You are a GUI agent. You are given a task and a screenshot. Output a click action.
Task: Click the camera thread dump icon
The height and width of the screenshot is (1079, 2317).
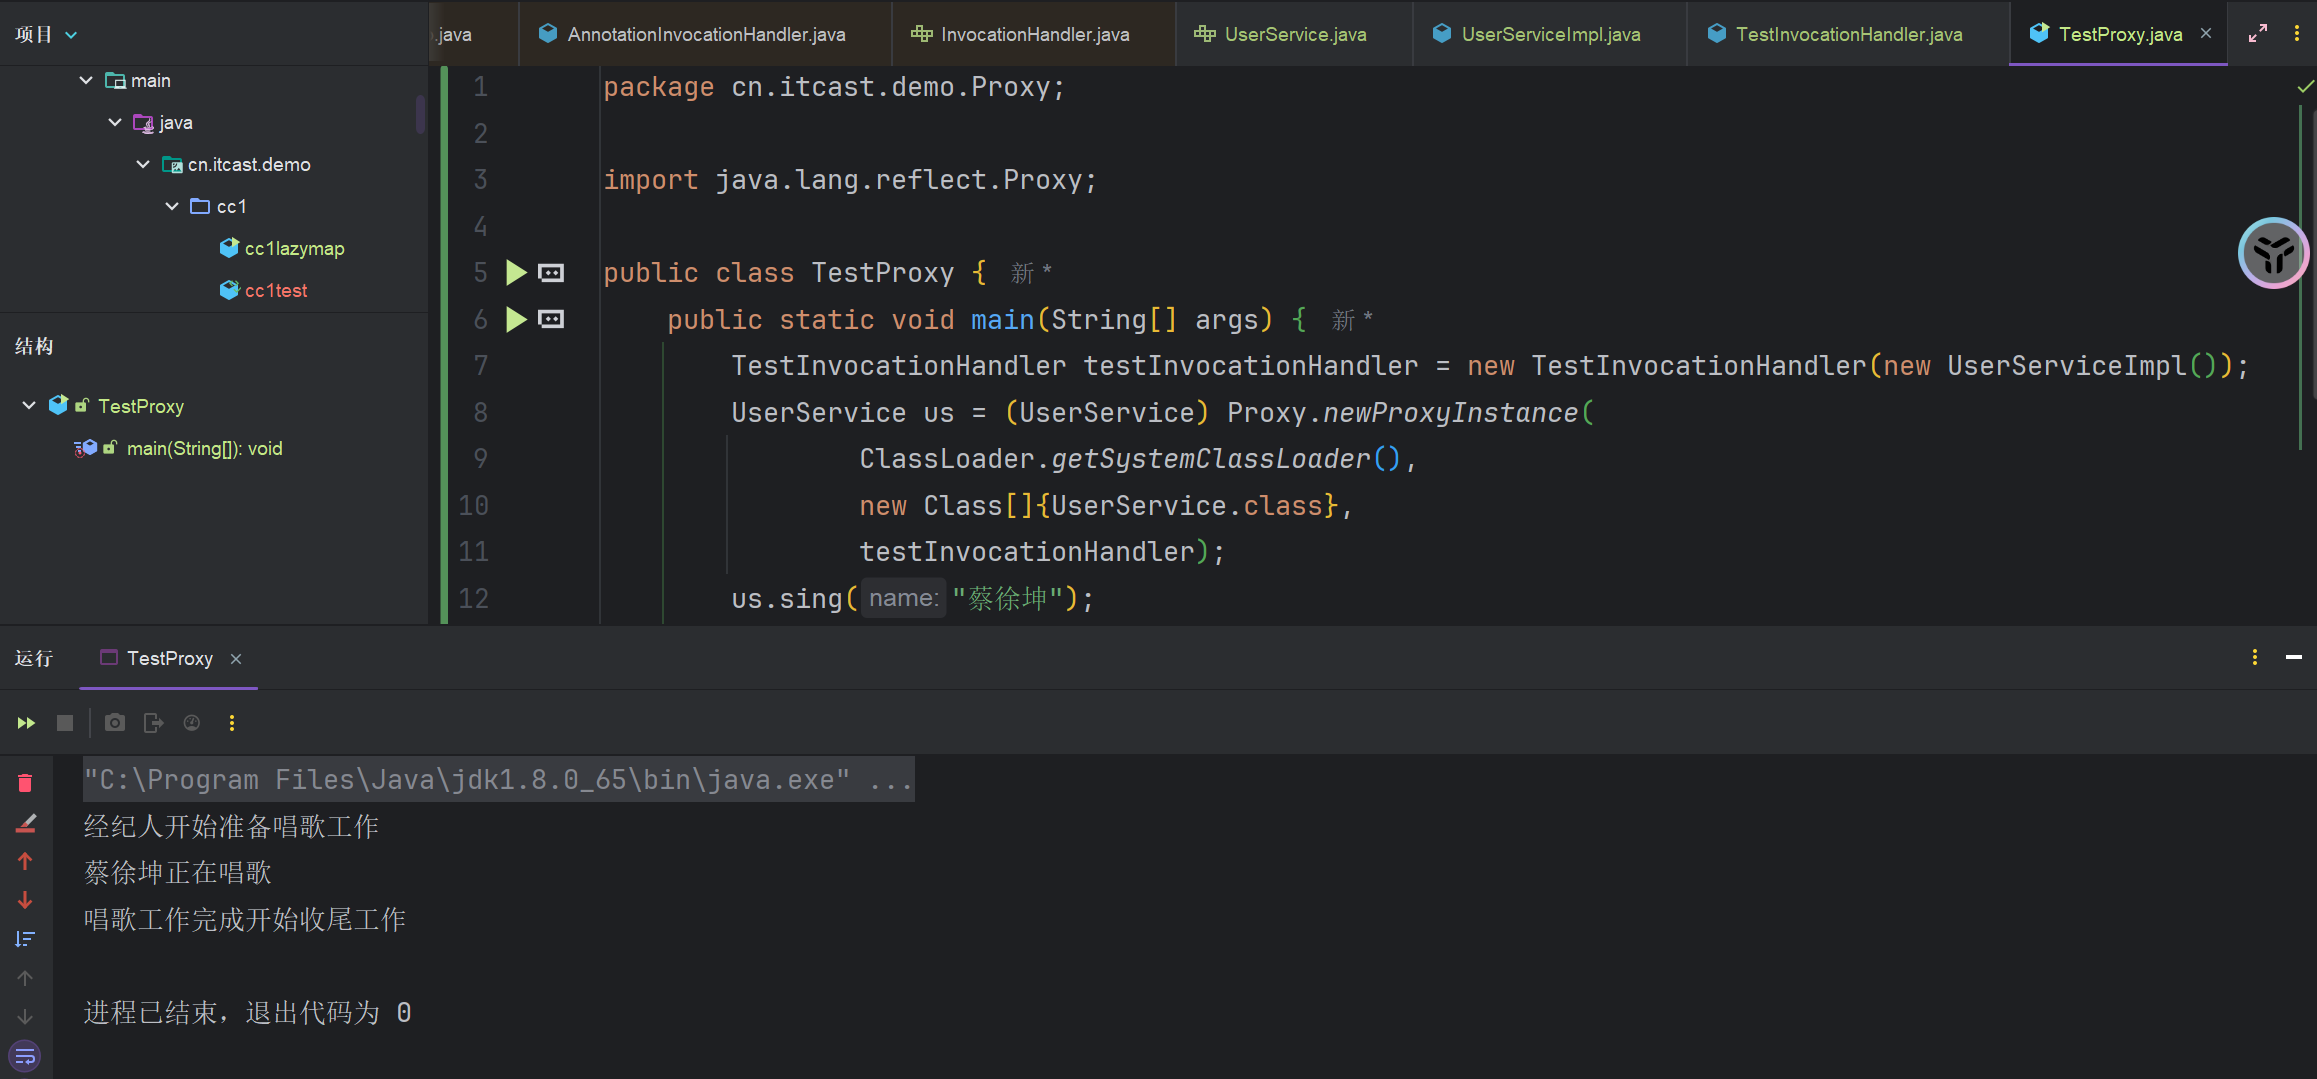pyautogui.click(x=115, y=723)
